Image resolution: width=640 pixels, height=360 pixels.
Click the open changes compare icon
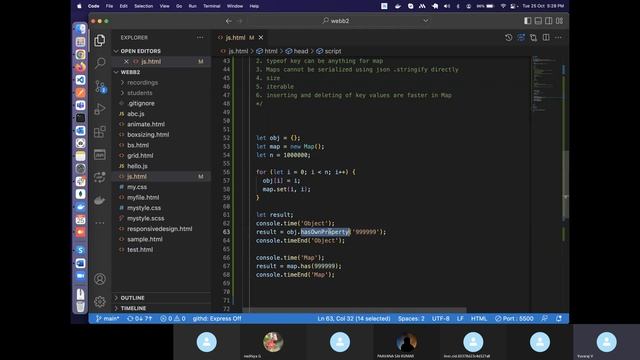coord(533,38)
